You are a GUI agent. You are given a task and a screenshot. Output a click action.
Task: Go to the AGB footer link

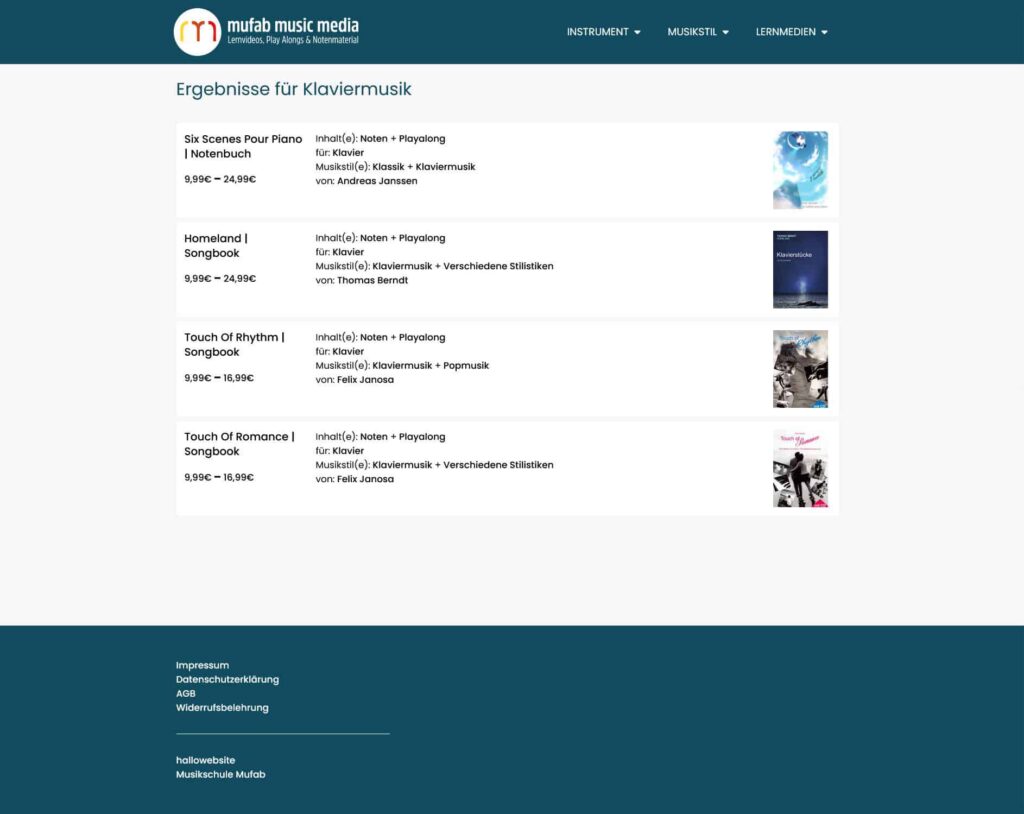point(186,693)
